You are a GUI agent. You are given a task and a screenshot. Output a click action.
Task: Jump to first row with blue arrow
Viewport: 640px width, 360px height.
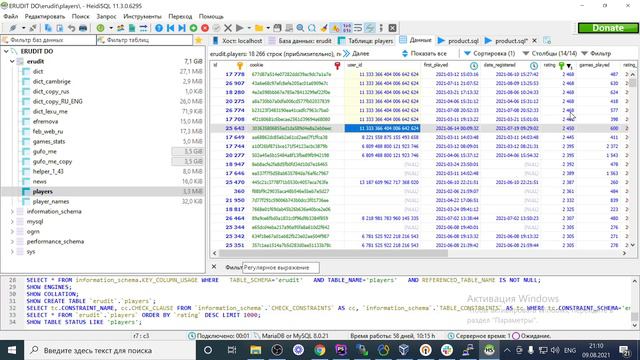coord(170,28)
